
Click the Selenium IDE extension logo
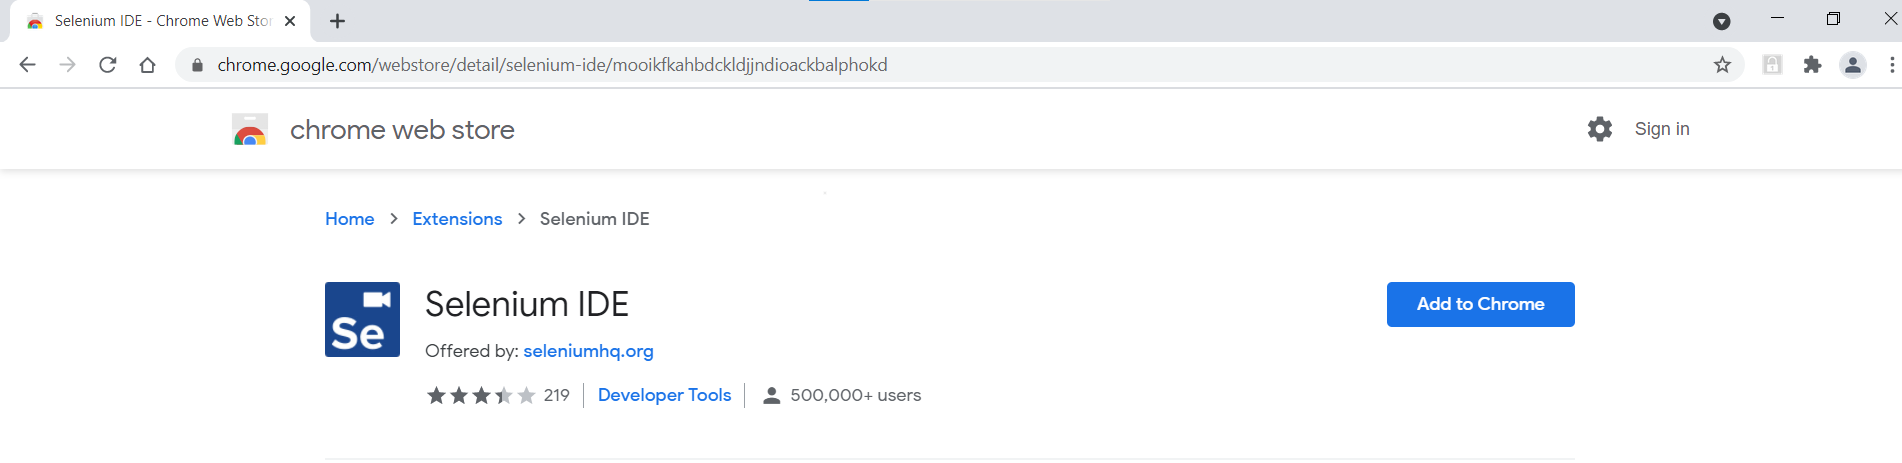pos(362,319)
